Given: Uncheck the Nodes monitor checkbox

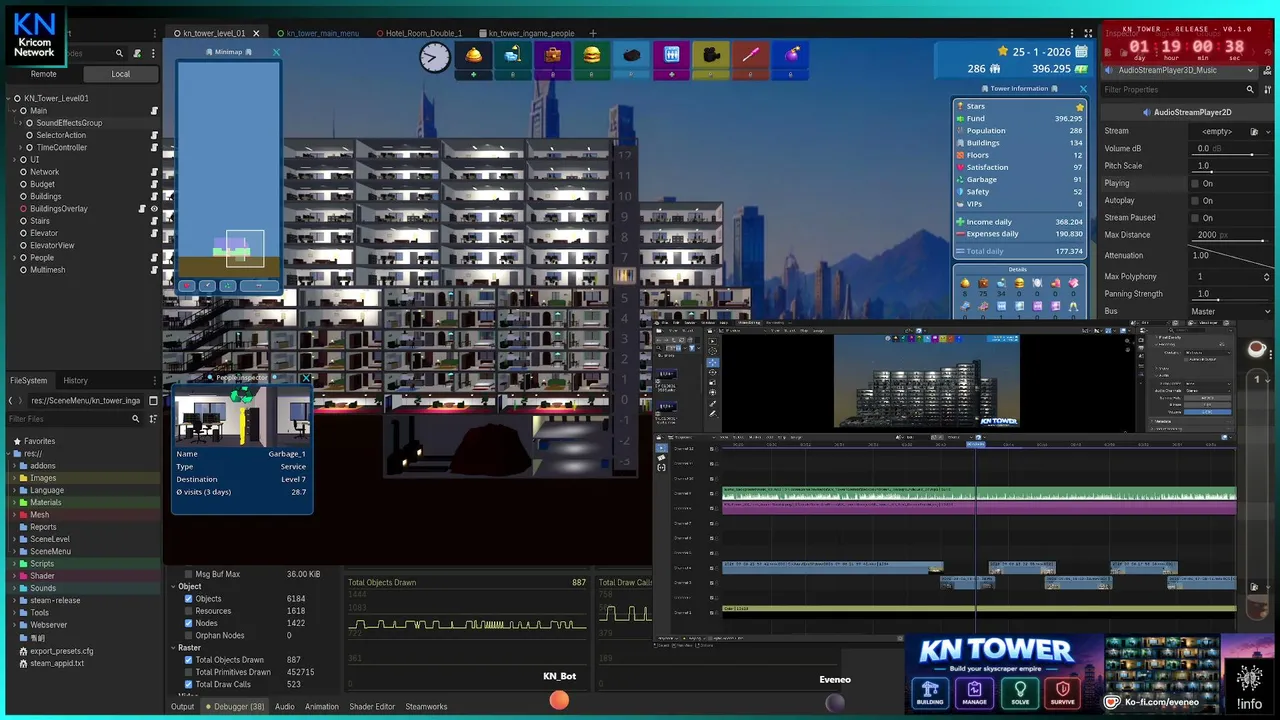Looking at the screenshot, I should pos(188,623).
